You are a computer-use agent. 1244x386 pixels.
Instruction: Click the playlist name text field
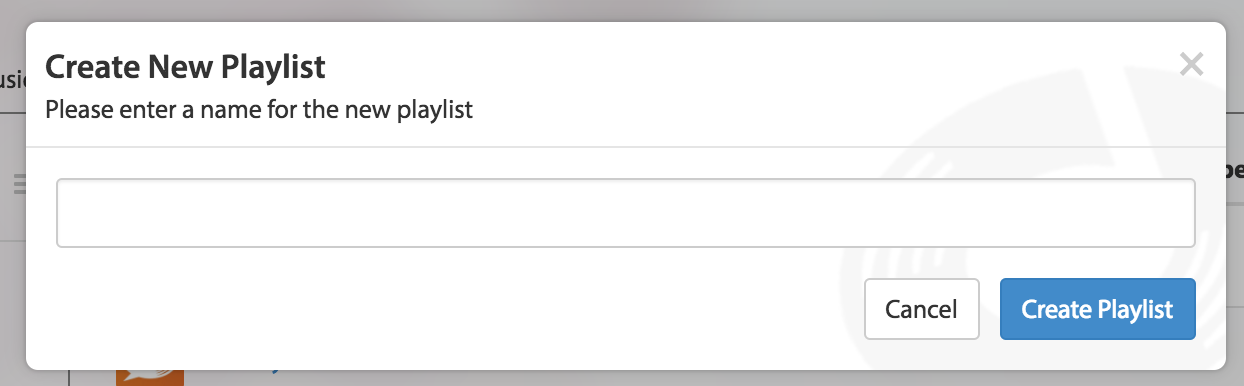[626, 213]
